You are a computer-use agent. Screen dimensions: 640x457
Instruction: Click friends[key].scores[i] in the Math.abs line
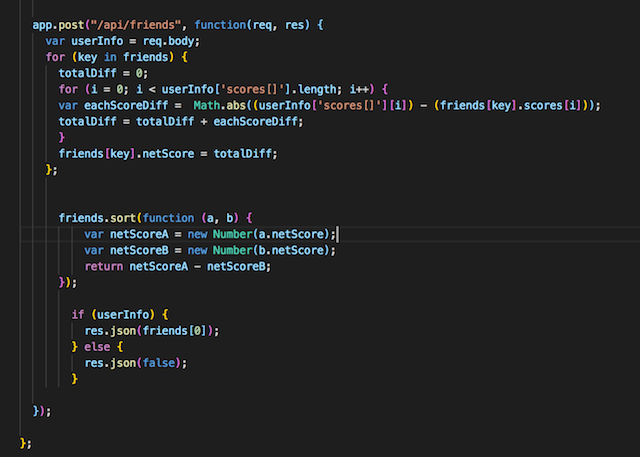pos(510,106)
